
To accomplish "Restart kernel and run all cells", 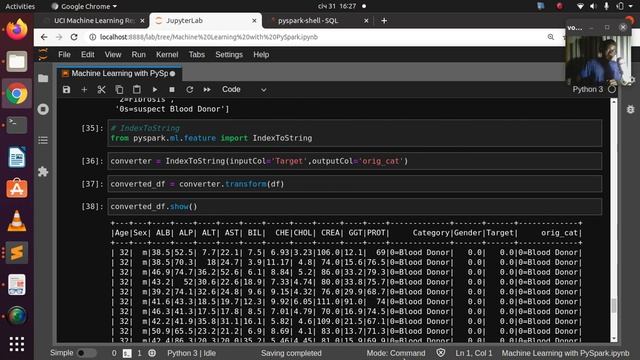I will [x=207, y=89].
